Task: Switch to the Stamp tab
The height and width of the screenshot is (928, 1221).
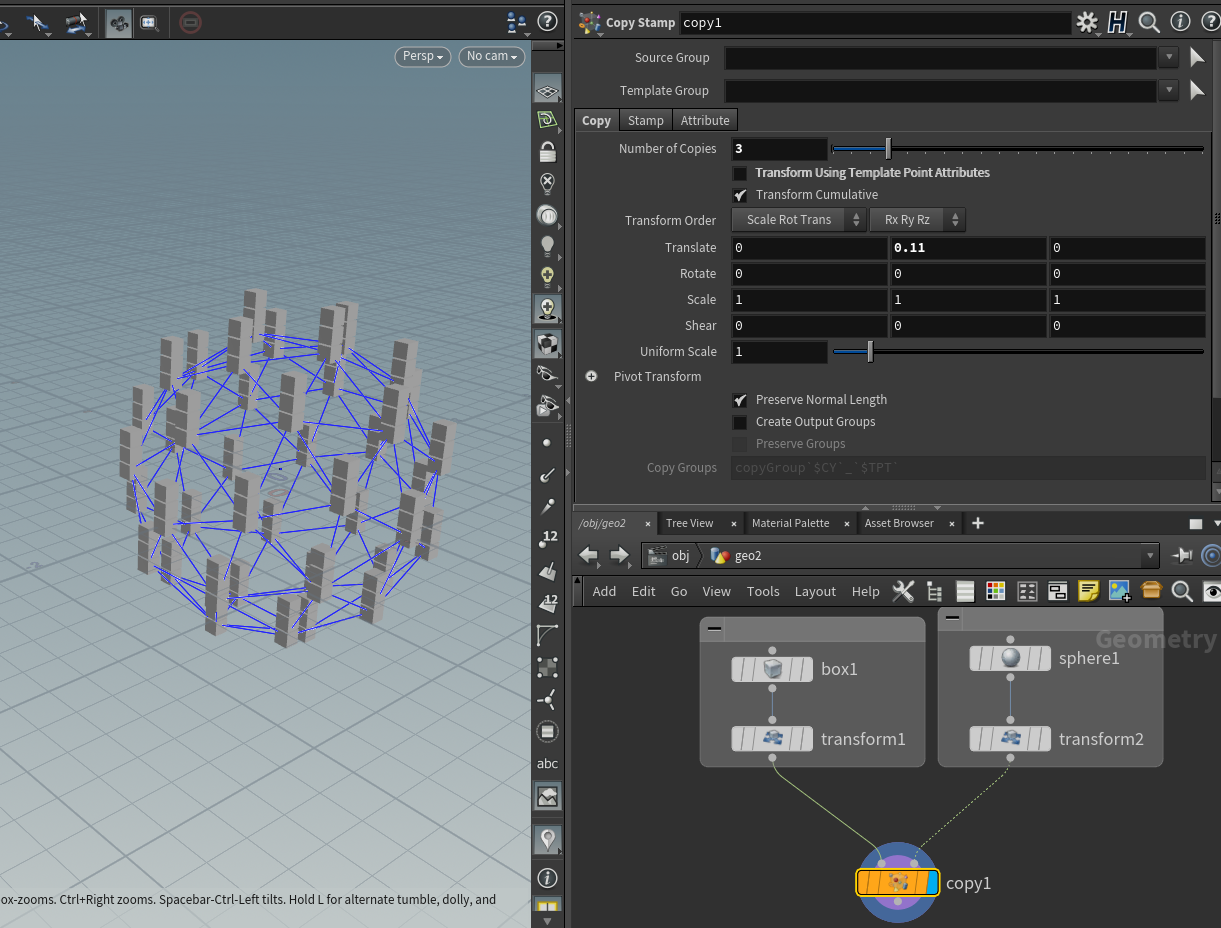Action: [x=645, y=120]
